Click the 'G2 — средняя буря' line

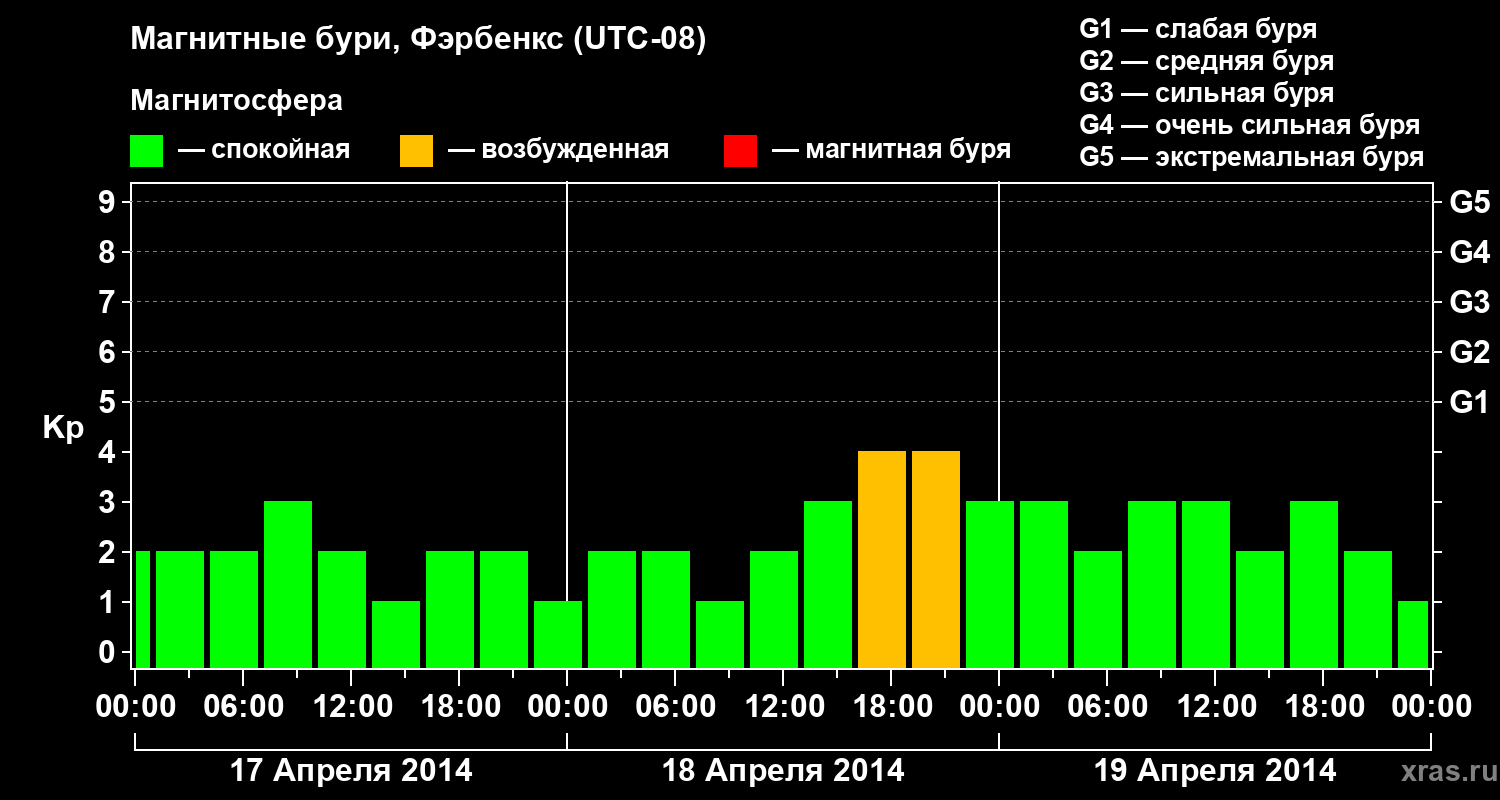pos(1207,61)
